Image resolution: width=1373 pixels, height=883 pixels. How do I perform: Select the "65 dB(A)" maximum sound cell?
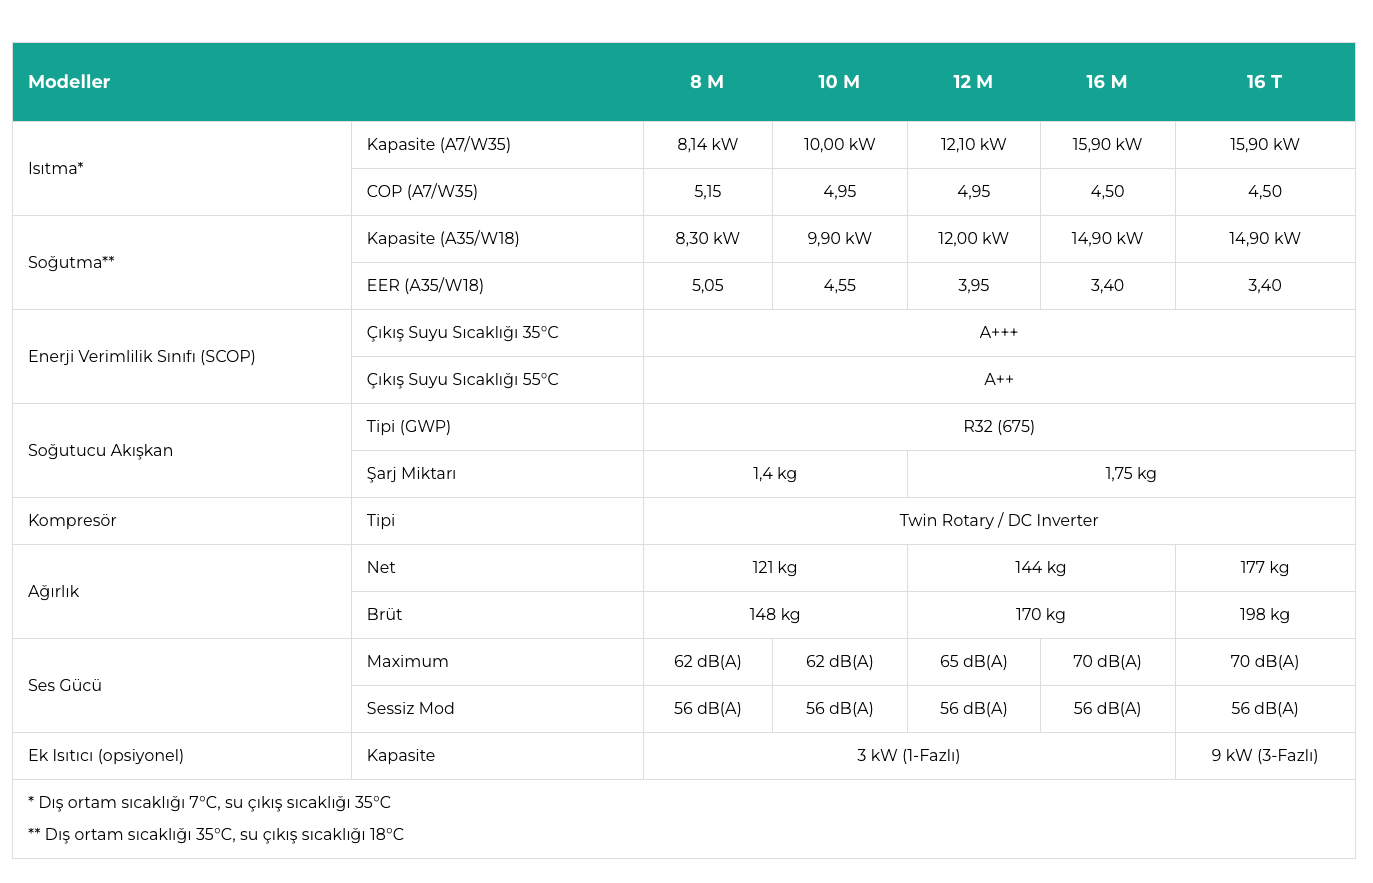pyautogui.click(x=973, y=661)
